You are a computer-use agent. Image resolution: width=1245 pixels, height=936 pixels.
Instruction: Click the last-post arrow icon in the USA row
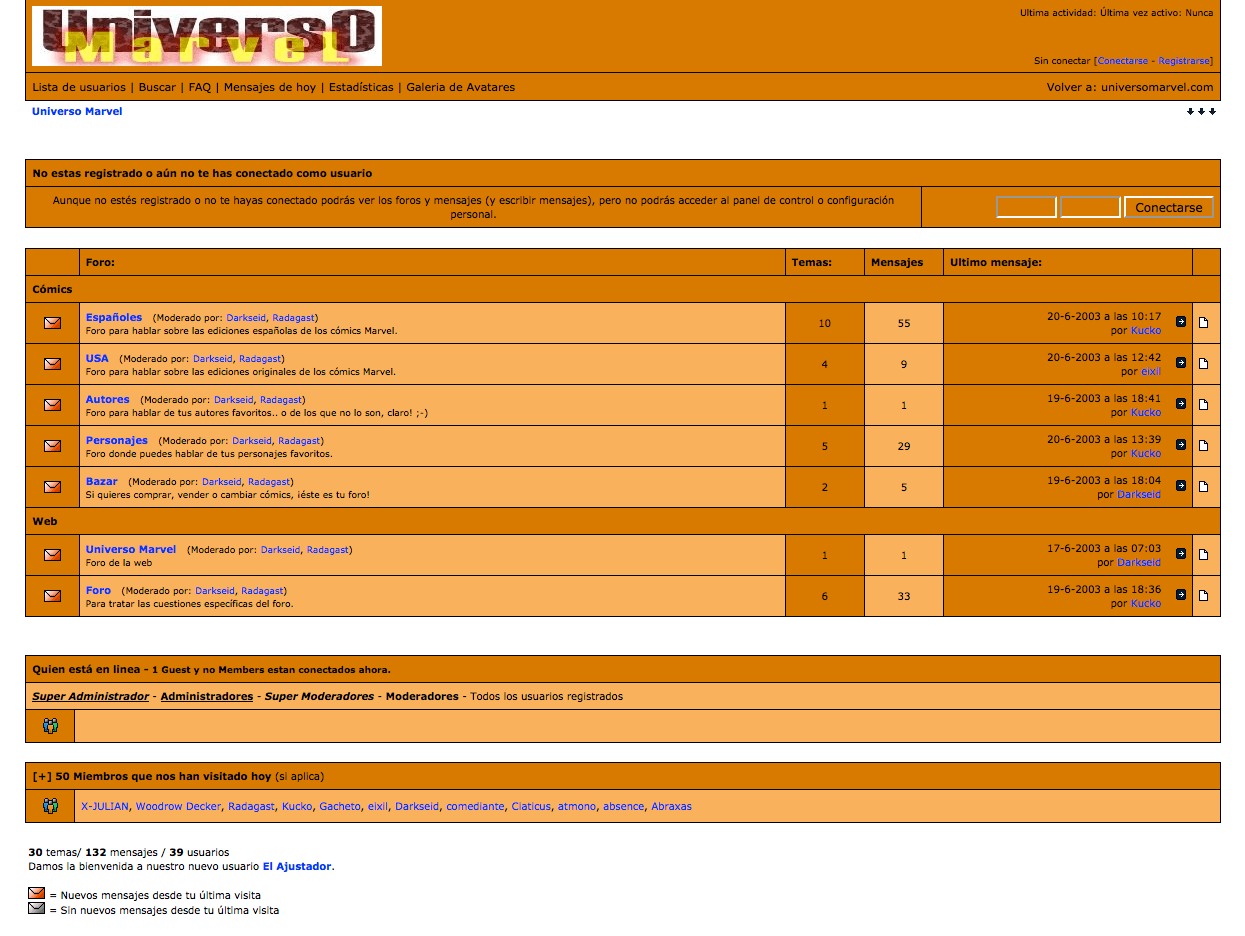[x=1180, y=363]
